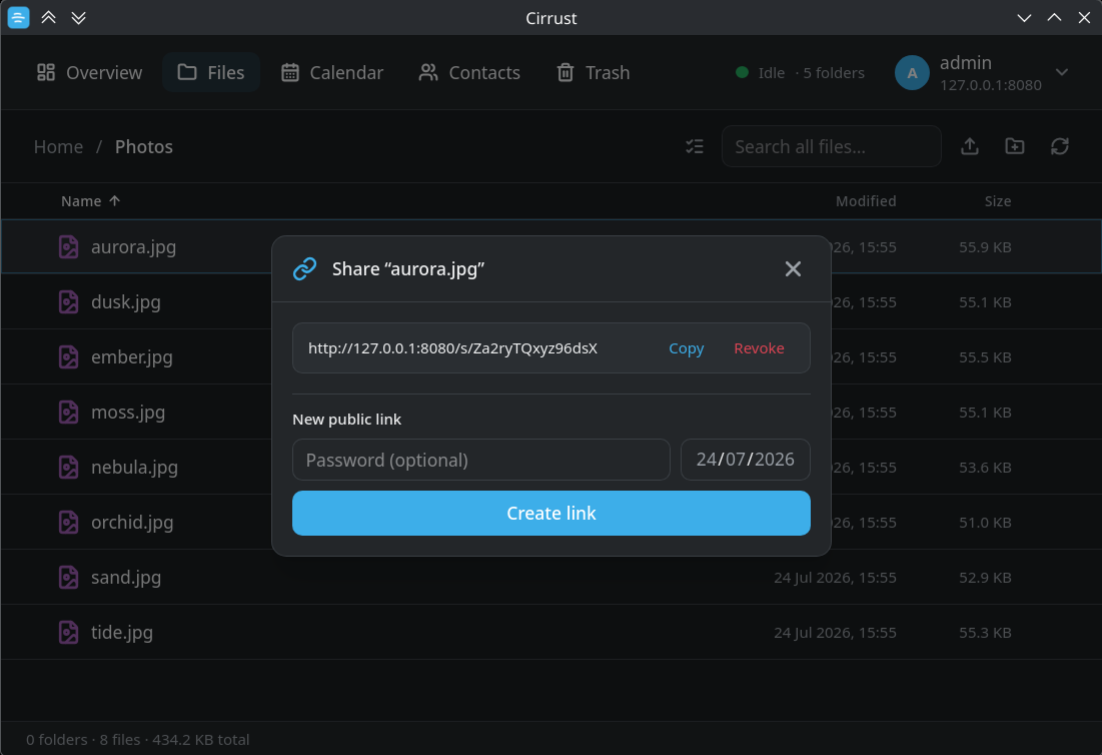Click the 5 folders sync label
Screen dimensions: 1102x755
(834, 72)
